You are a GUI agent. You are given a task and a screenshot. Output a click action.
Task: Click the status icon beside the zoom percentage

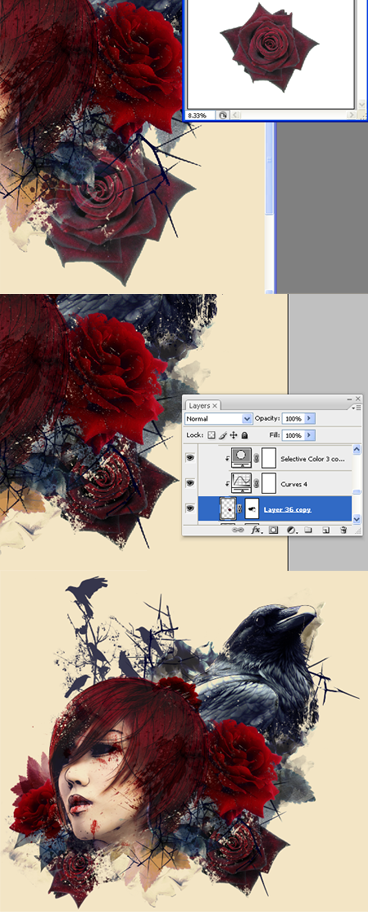click(x=223, y=115)
